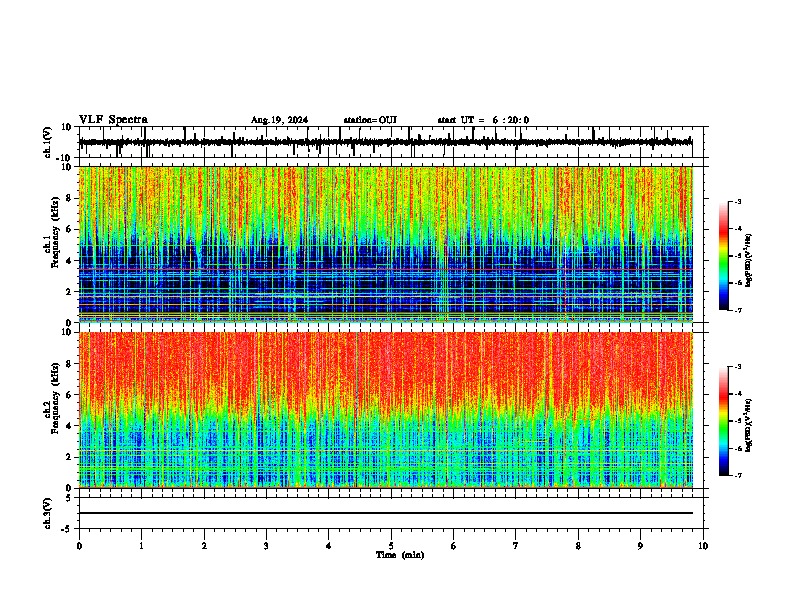Click the '-5' tick on ch.3(V) axis
The width and height of the screenshot is (792, 612).
pos(67,529)
